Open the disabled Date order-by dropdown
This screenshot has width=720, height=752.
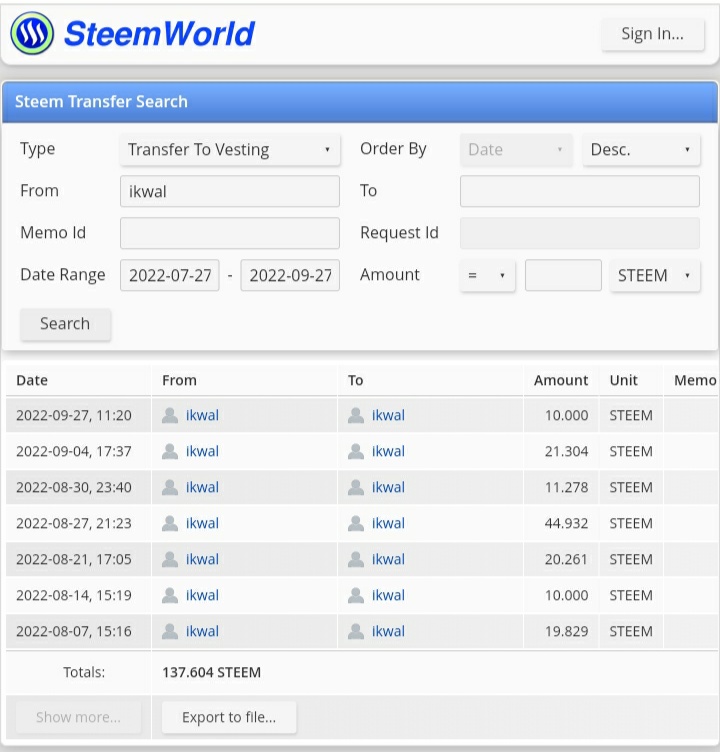(x=516, y=150)
